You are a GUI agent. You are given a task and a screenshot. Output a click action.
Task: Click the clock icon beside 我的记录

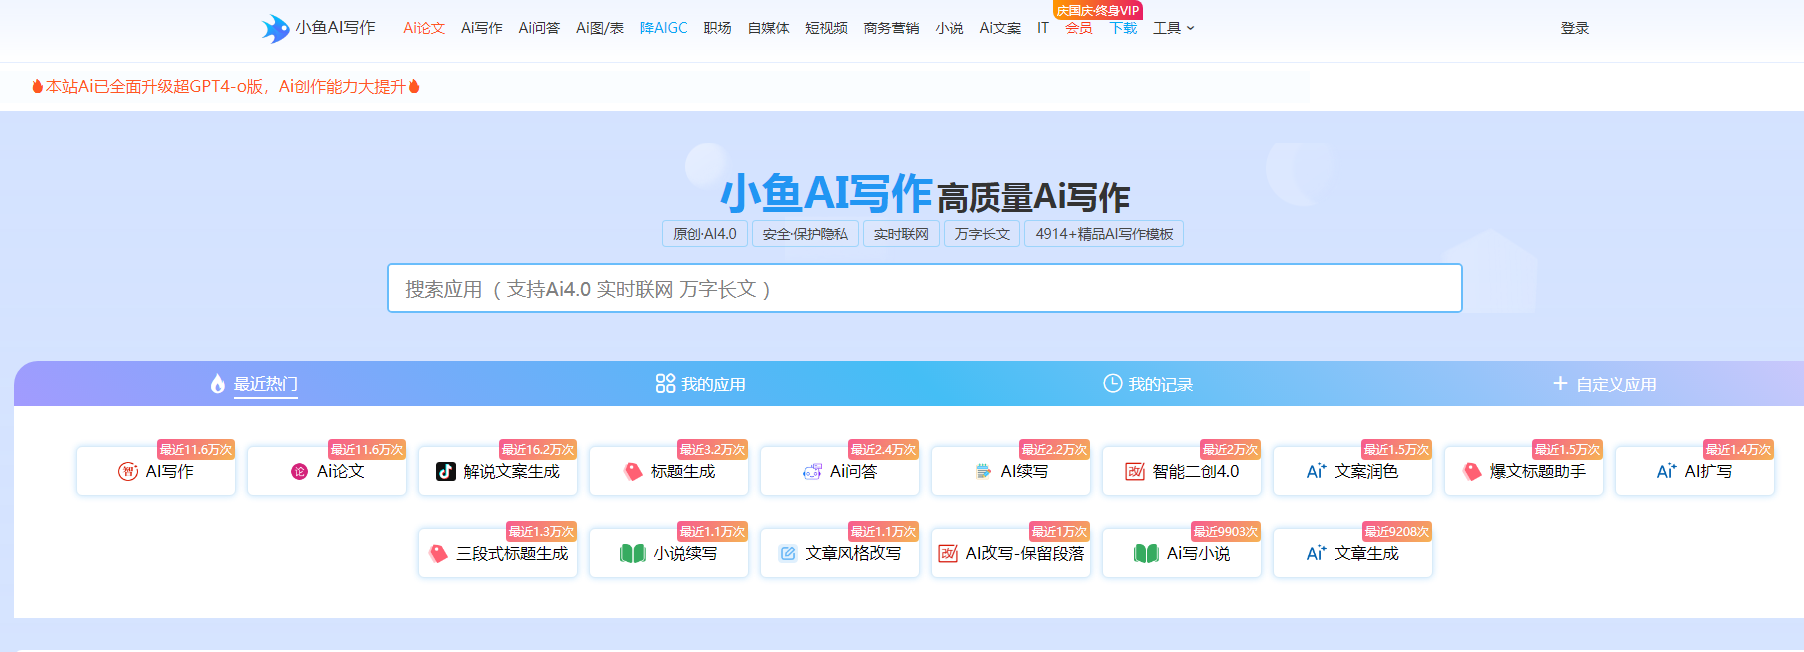click(x=1112, y=384)
